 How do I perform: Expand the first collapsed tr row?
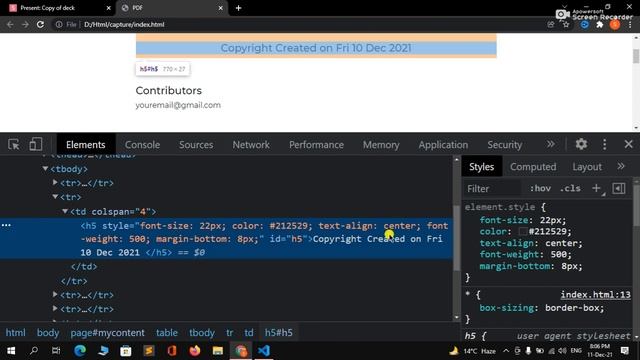55,182
